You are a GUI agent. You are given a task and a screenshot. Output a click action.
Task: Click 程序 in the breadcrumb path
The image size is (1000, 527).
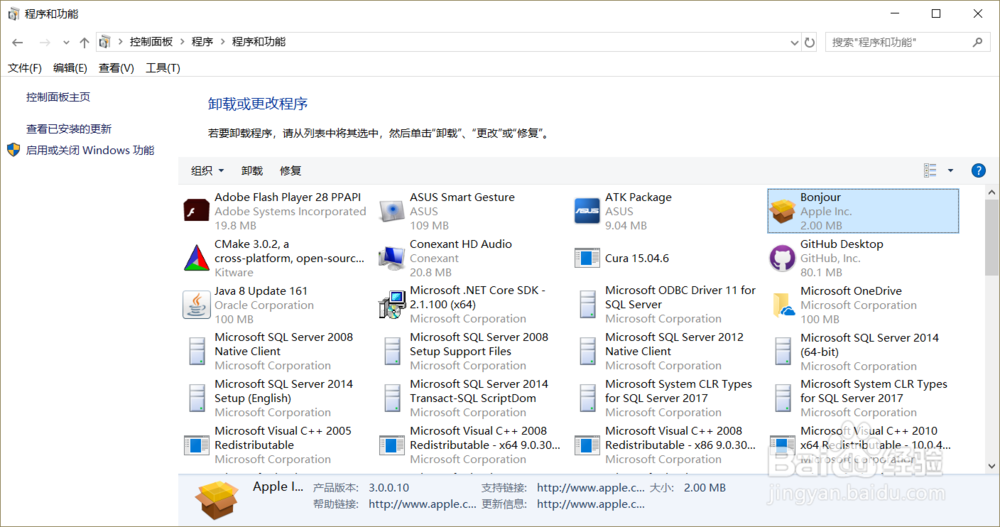[x=202, y=42]
